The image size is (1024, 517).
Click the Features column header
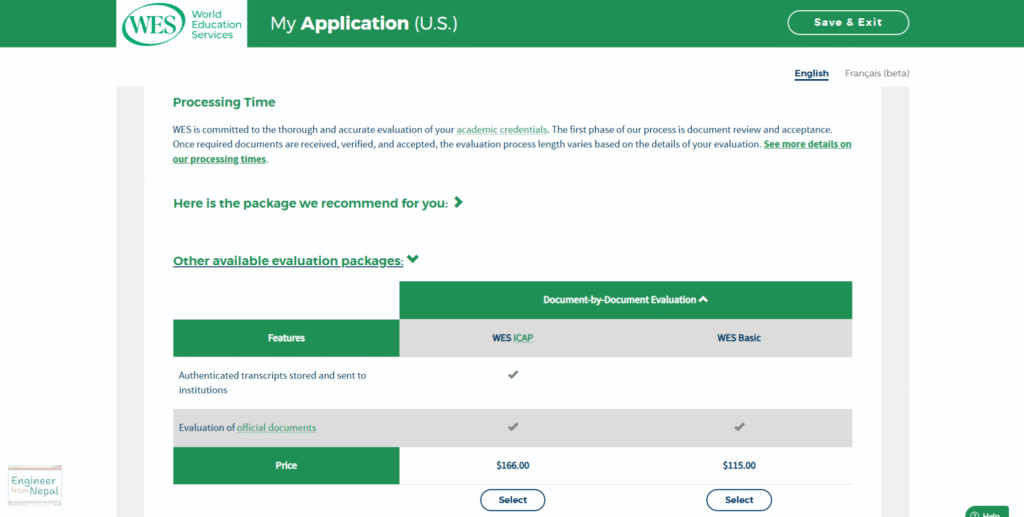tap(286, 338)
